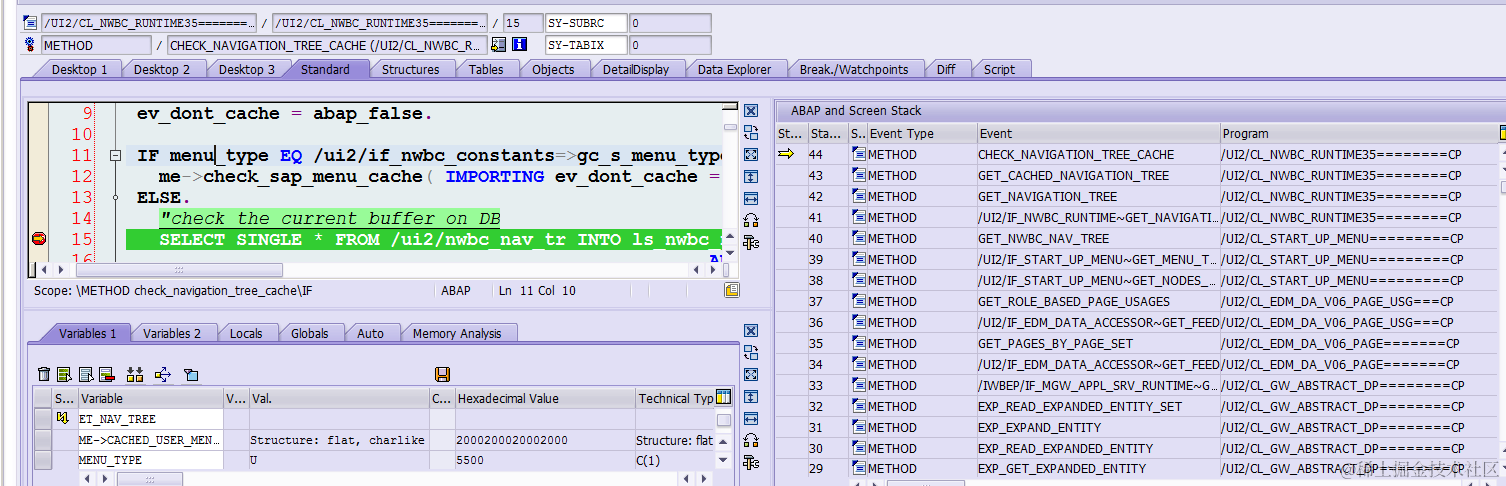Maximize the variables tool to full screen
Viewport: 1506px width, 486px height.
751,375
